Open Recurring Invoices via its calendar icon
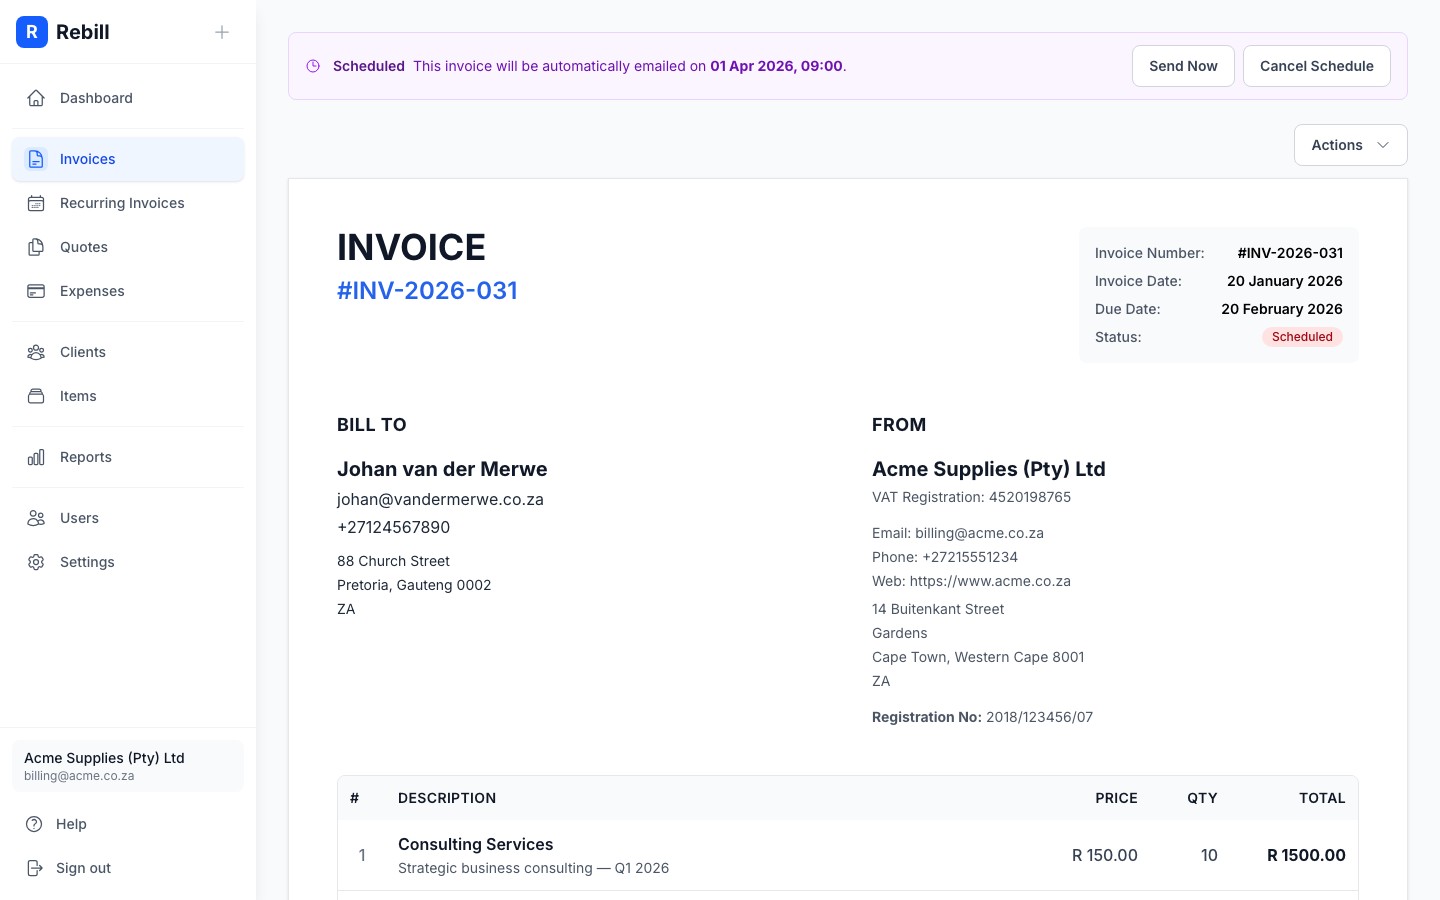The width and height of the screenshot is (1440, 900). 36,203
